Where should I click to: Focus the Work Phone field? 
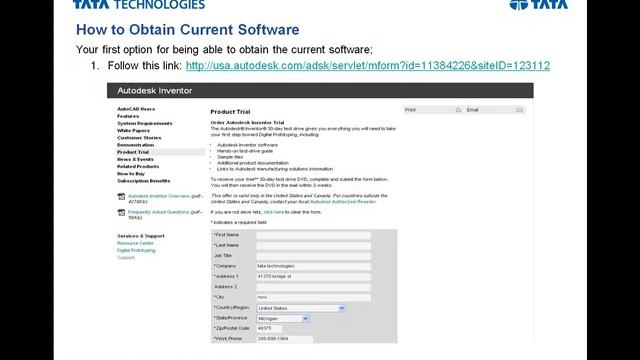[284, 339]
